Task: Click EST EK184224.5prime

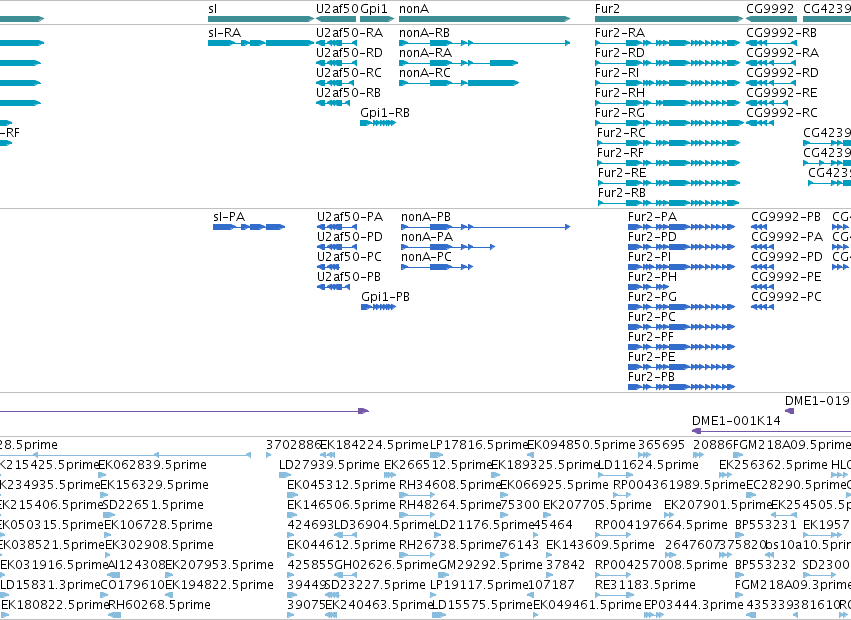Action: coord(374,445)
